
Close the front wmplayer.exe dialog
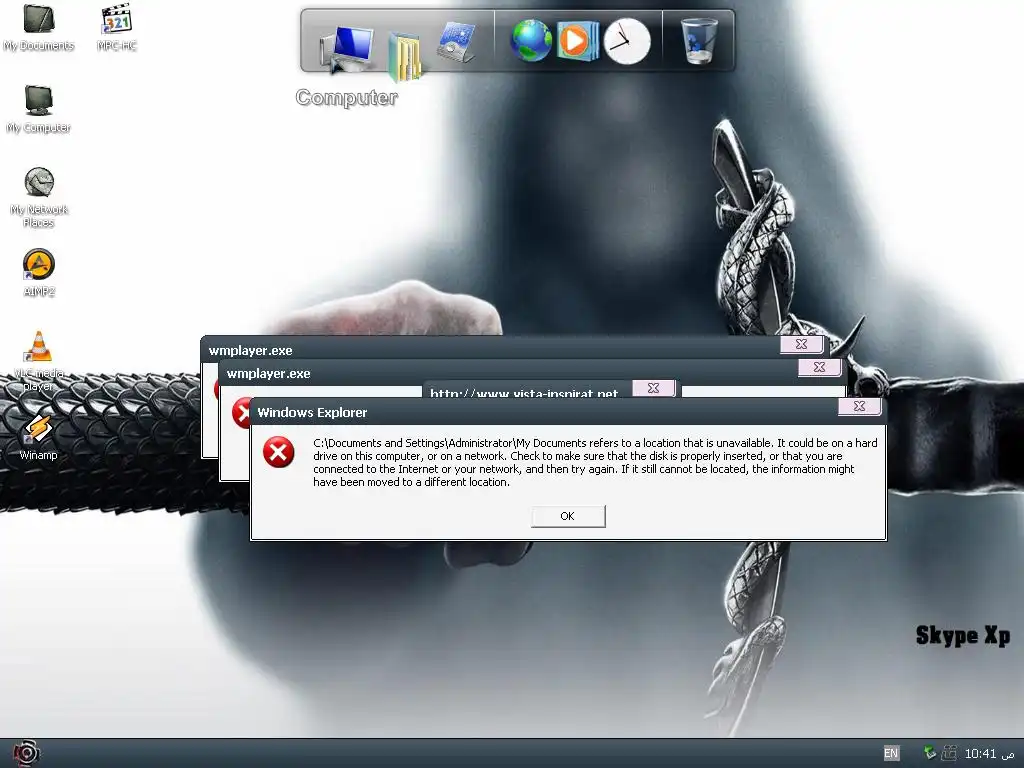pos(819,367)
